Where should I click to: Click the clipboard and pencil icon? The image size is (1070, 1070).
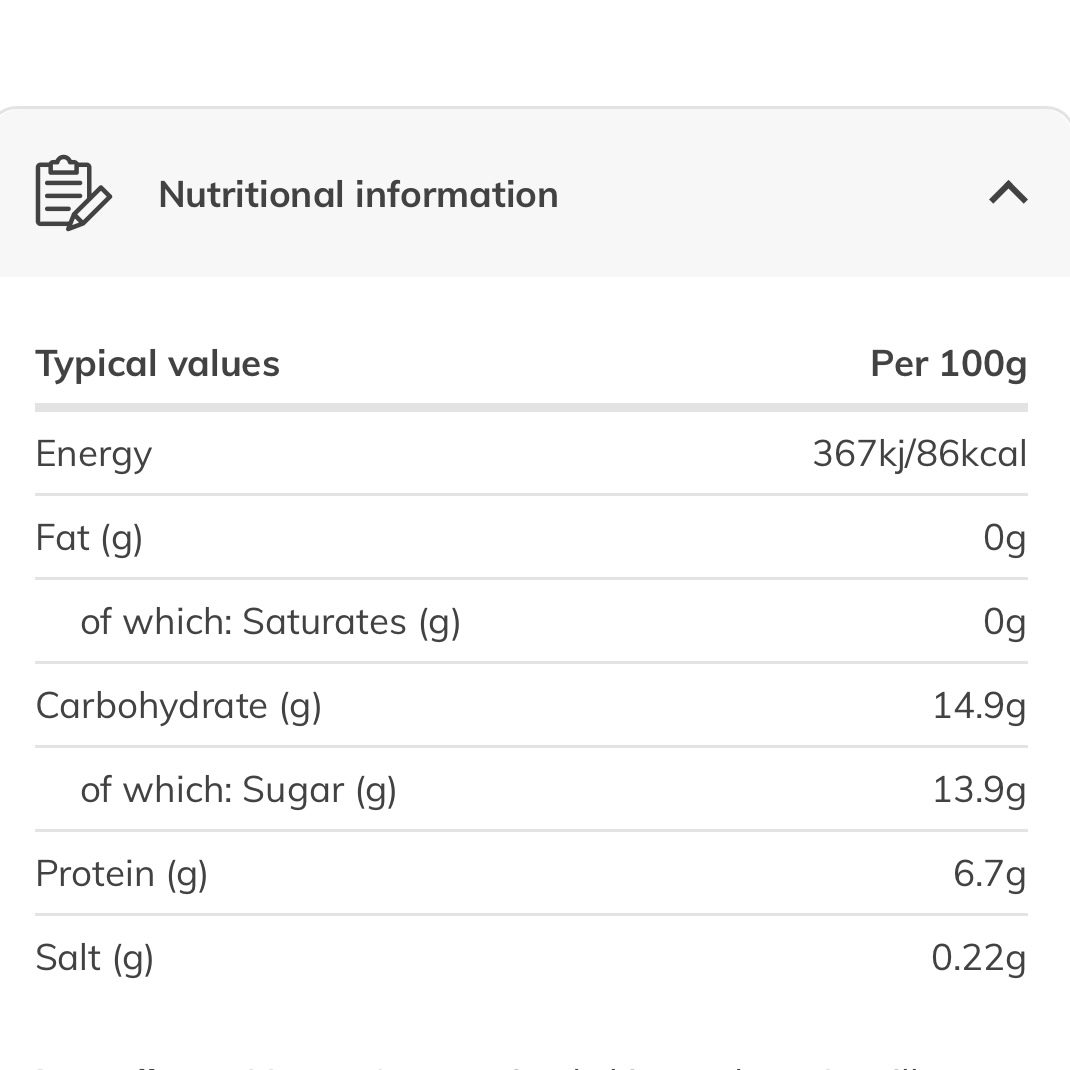click(x=73, y=193)
